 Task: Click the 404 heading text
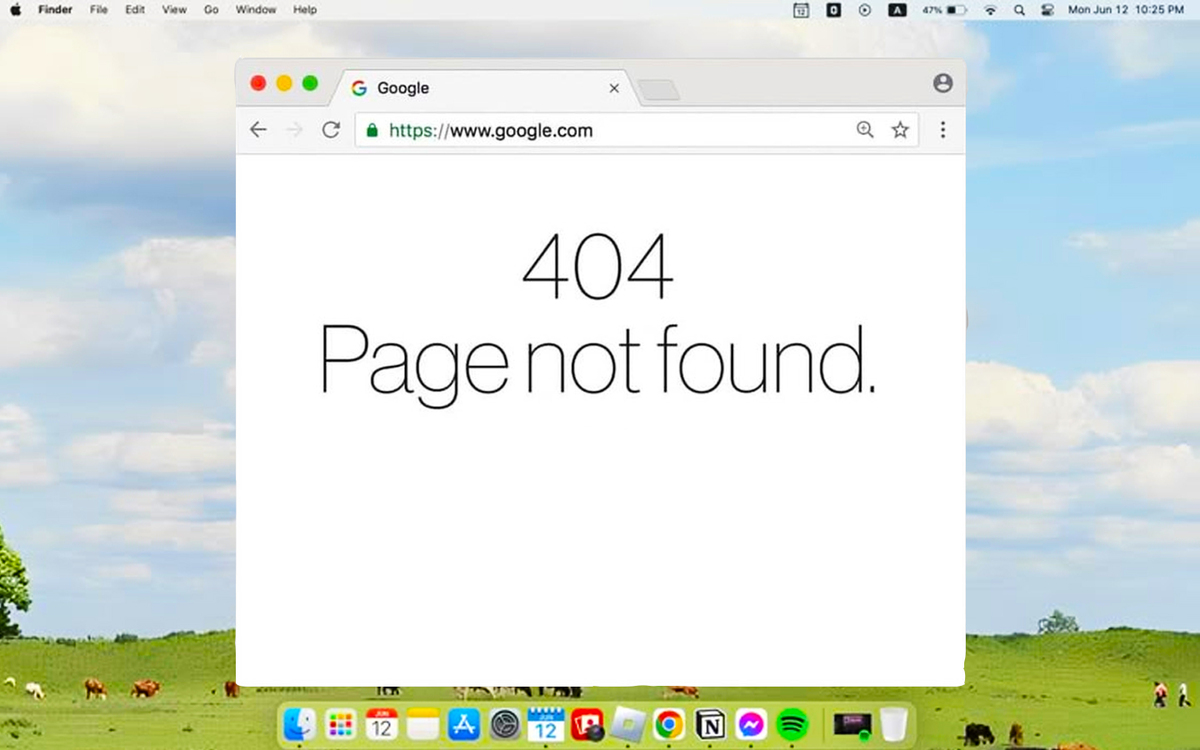(598, 267)
